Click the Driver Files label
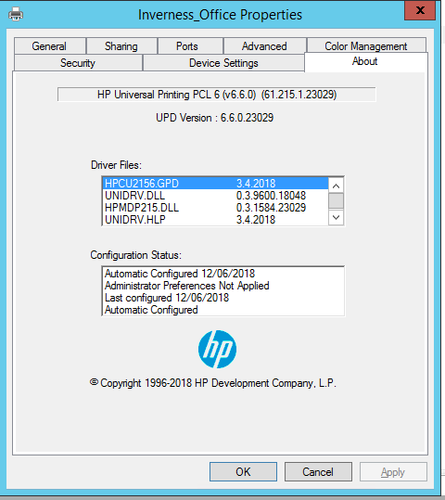The image size is (445, 500). click(x=116, y=165)
